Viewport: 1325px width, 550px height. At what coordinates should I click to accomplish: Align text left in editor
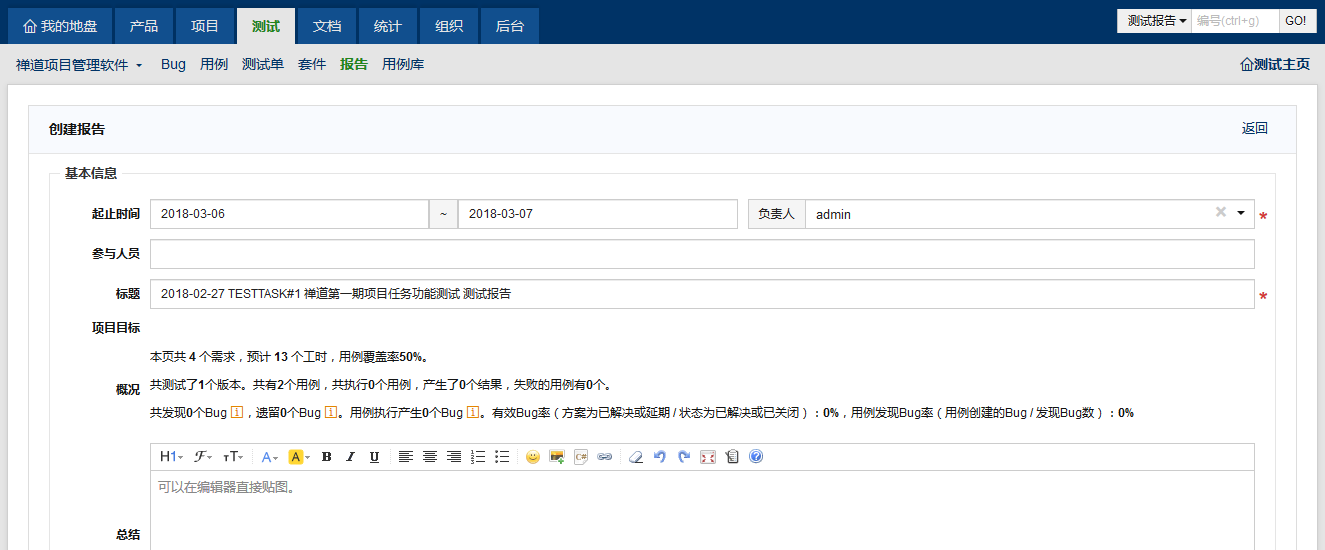tap(405, 457)
